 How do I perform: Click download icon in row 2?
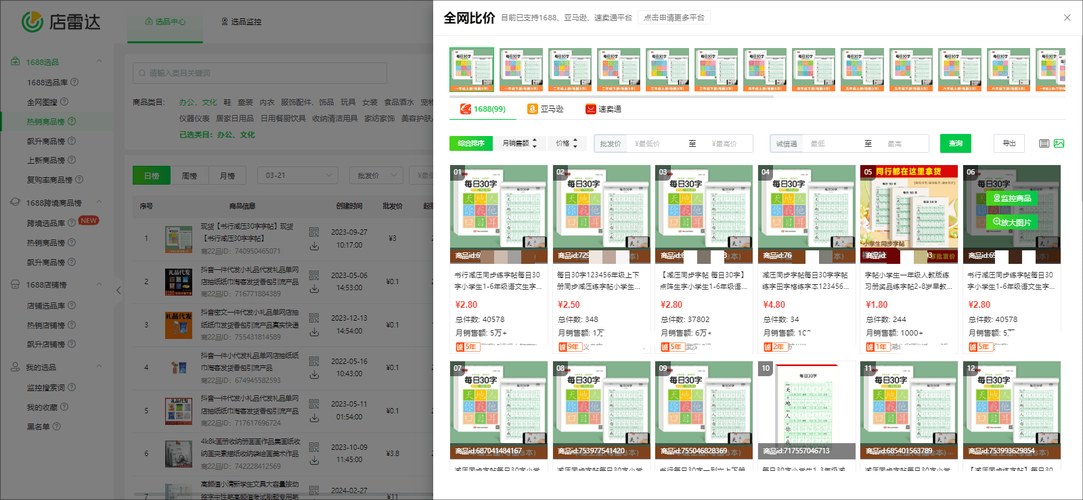pyautogui.click(x=314, y=288)
